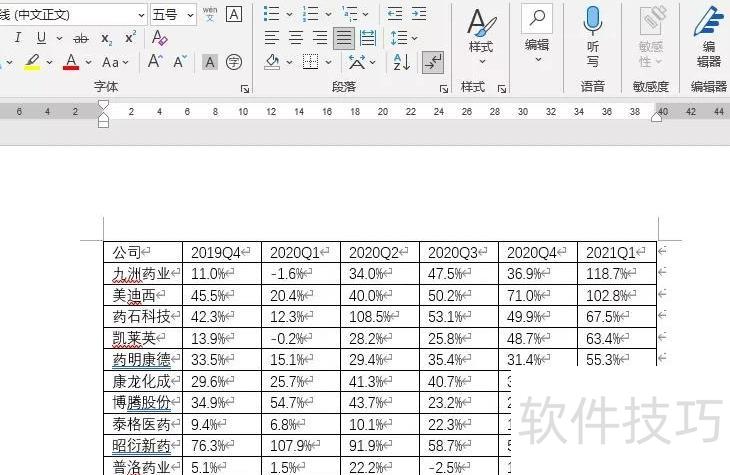Apply red font color swatch
Image resolution: width=730 pixels, height=475 pixels.
tap(71, 62)
